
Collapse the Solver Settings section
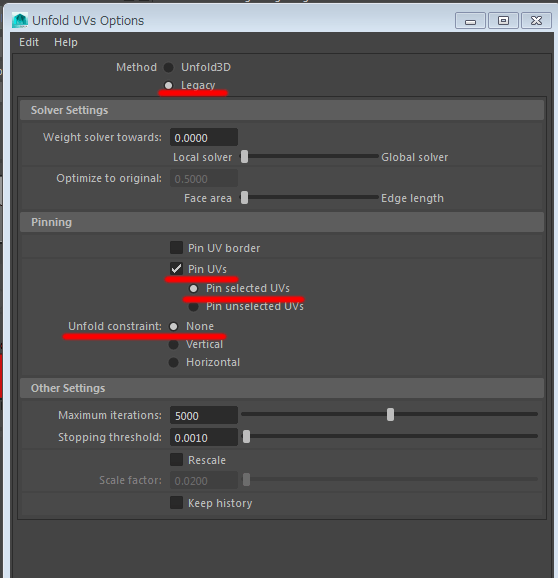tap(282, 110)
